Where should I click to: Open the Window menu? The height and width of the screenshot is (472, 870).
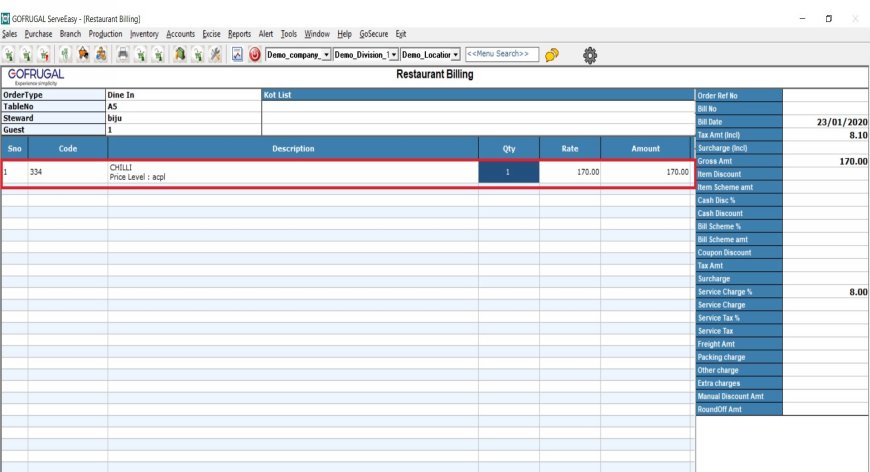point(317,34)
